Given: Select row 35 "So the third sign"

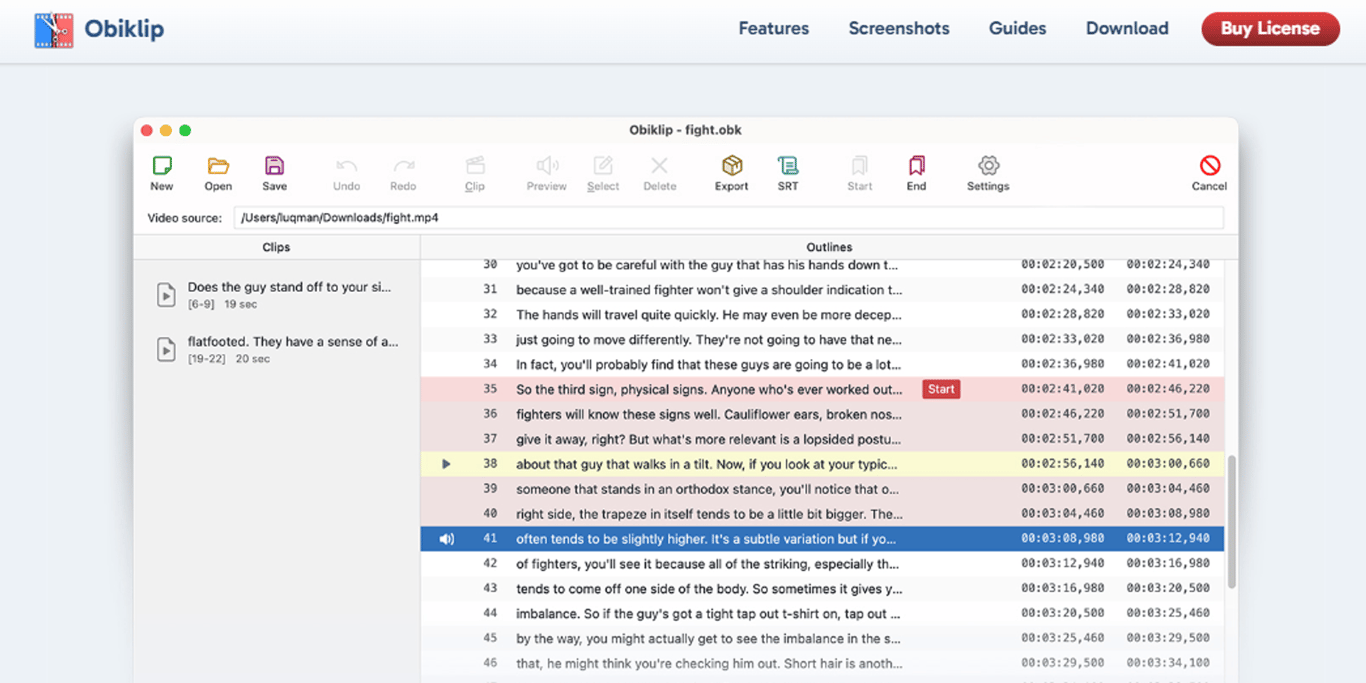Looking at the screenshot, I should (822, 389).
